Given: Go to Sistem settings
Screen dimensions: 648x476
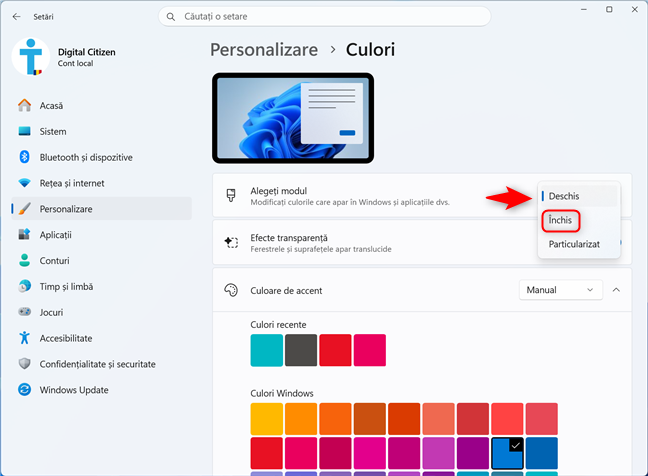Looking at the screenshot, I should point(102,131).
